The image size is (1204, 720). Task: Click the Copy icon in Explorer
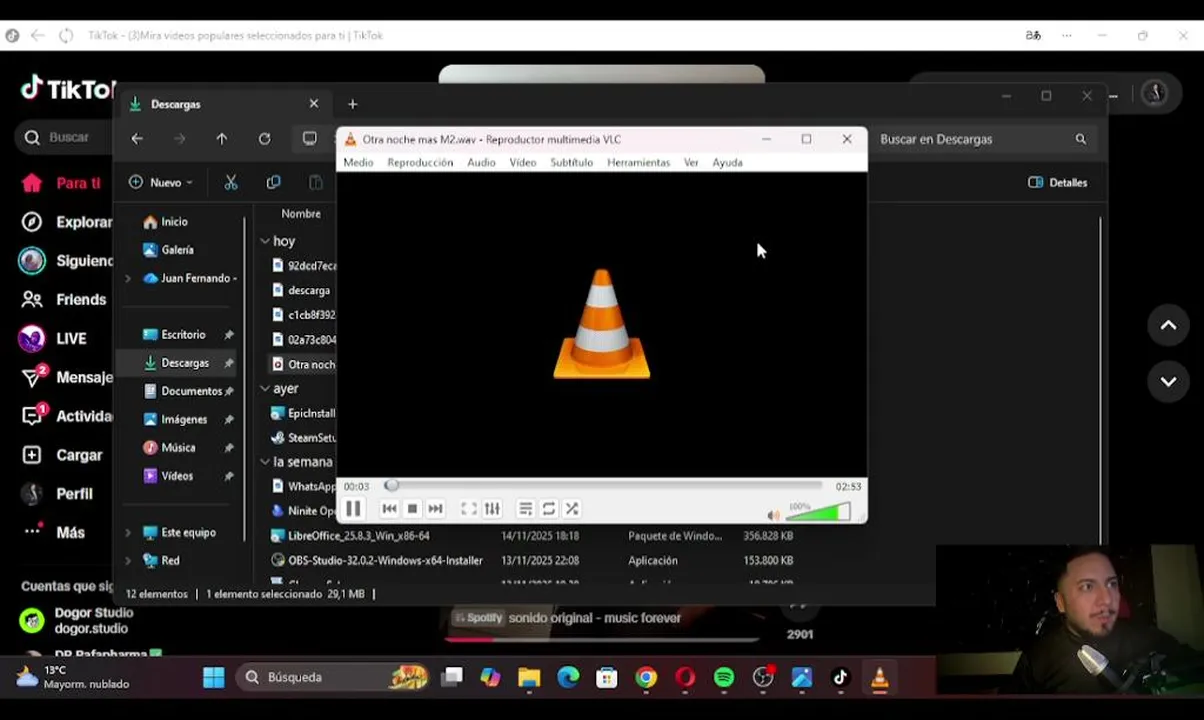[x=273, y=183]
